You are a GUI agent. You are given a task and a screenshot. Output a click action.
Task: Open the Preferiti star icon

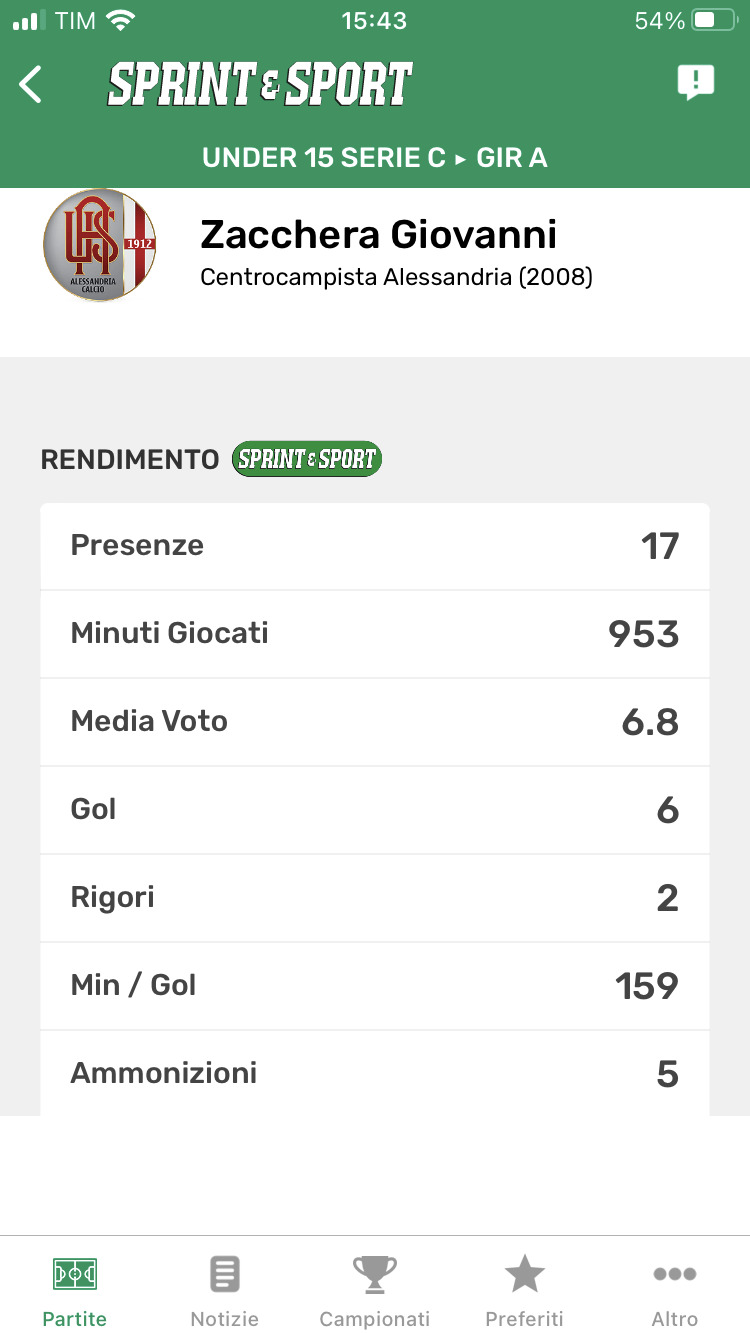(x=524, y=1274)
